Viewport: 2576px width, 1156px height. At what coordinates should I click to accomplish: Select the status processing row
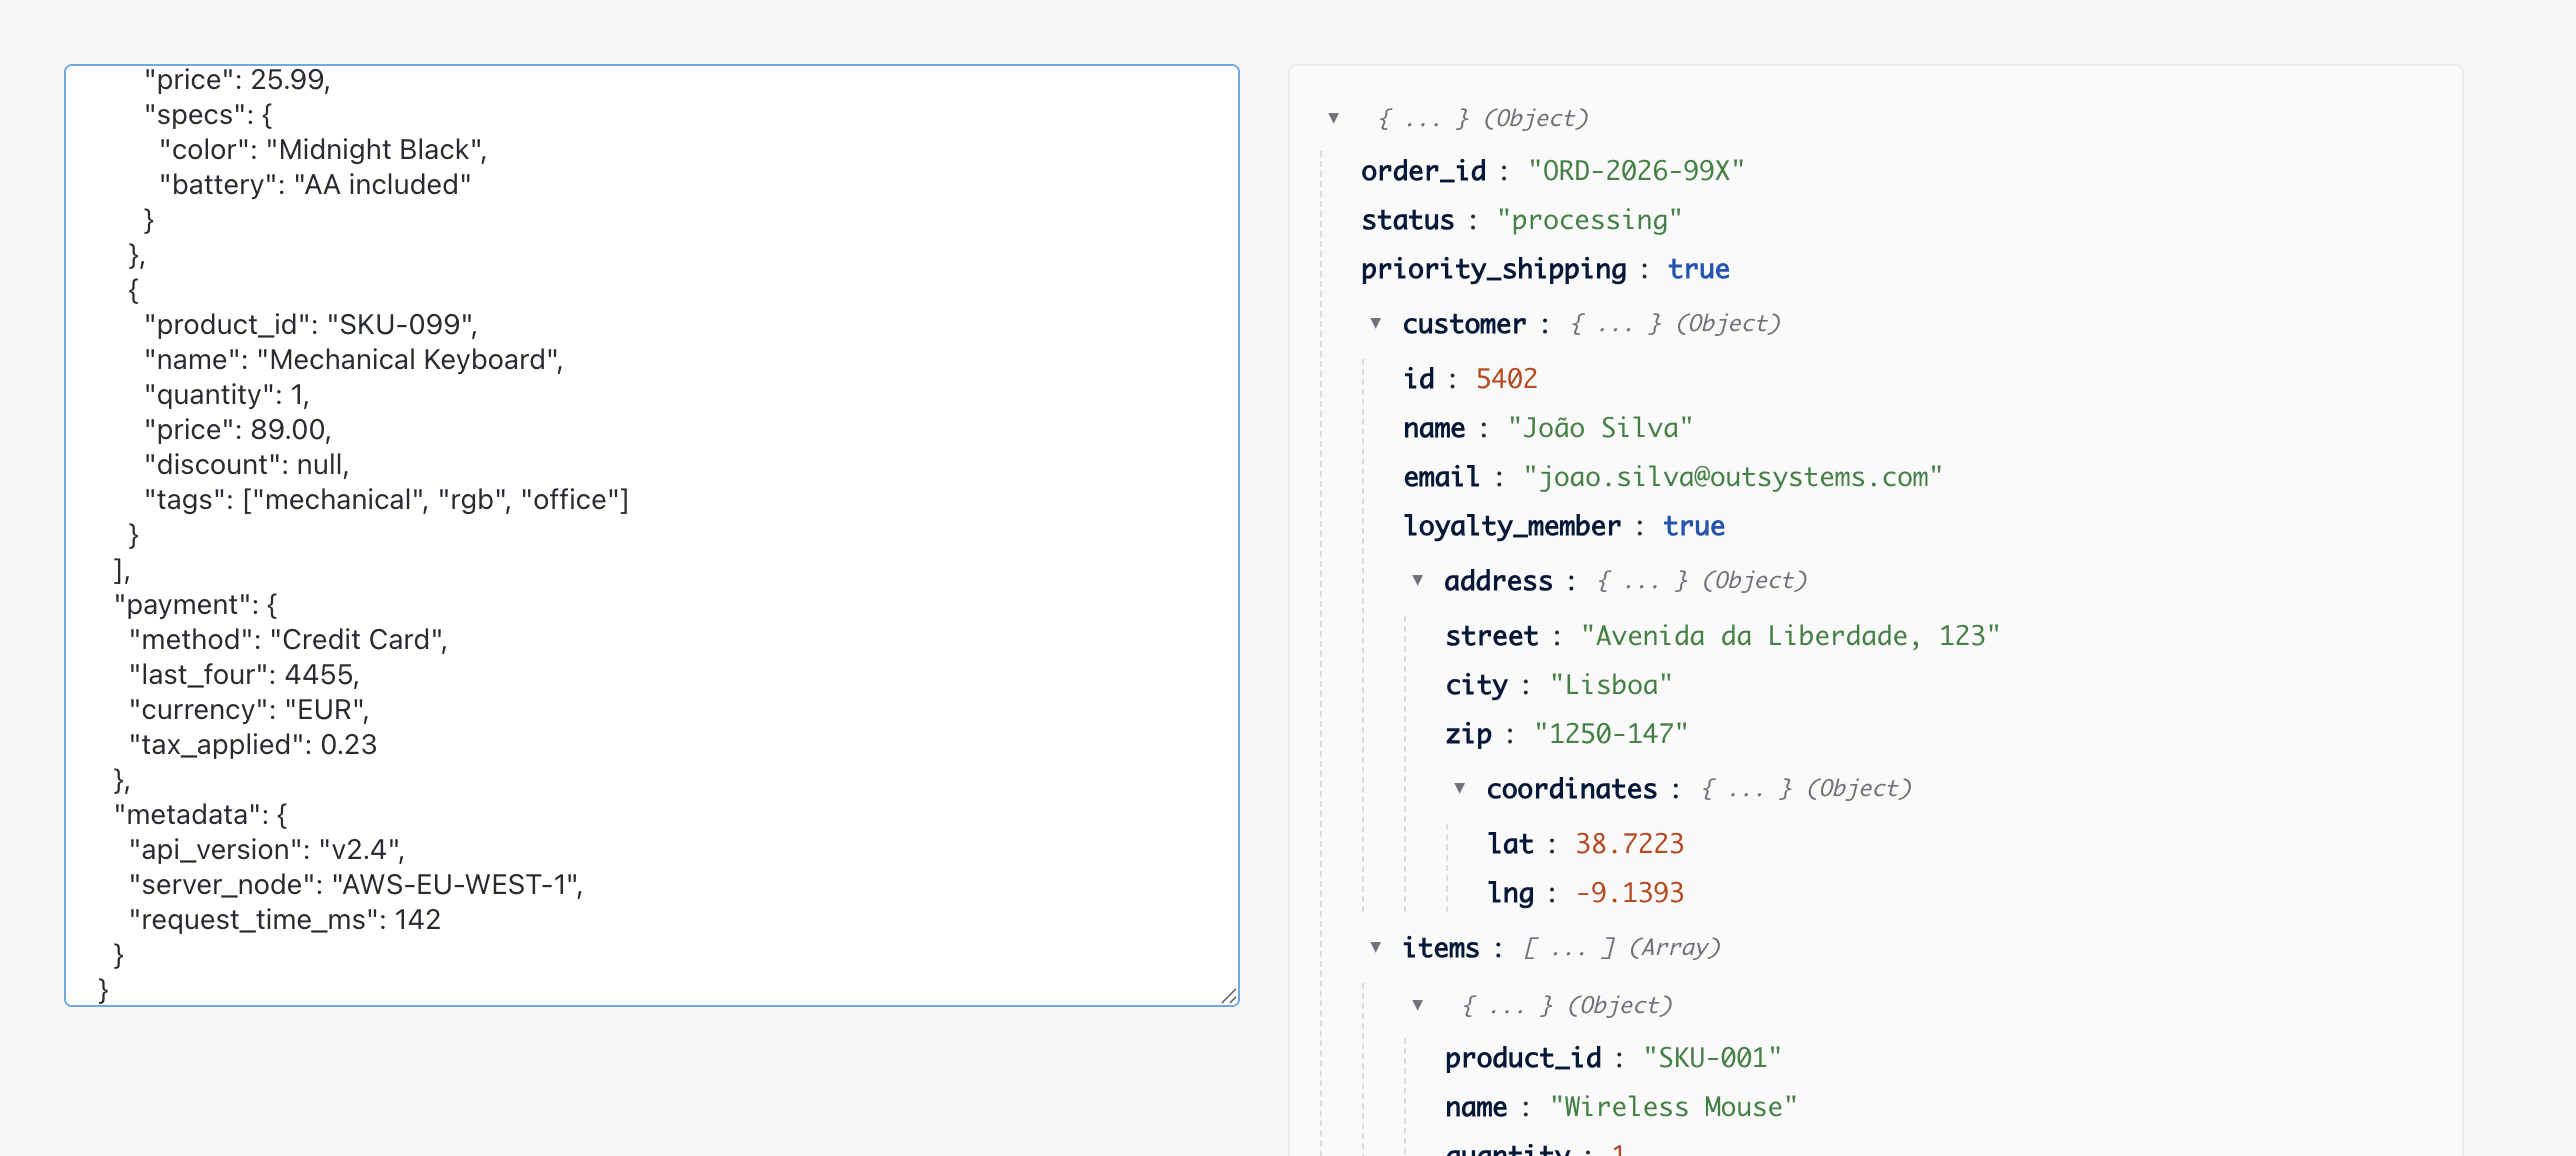click(x=1521, y=220)
